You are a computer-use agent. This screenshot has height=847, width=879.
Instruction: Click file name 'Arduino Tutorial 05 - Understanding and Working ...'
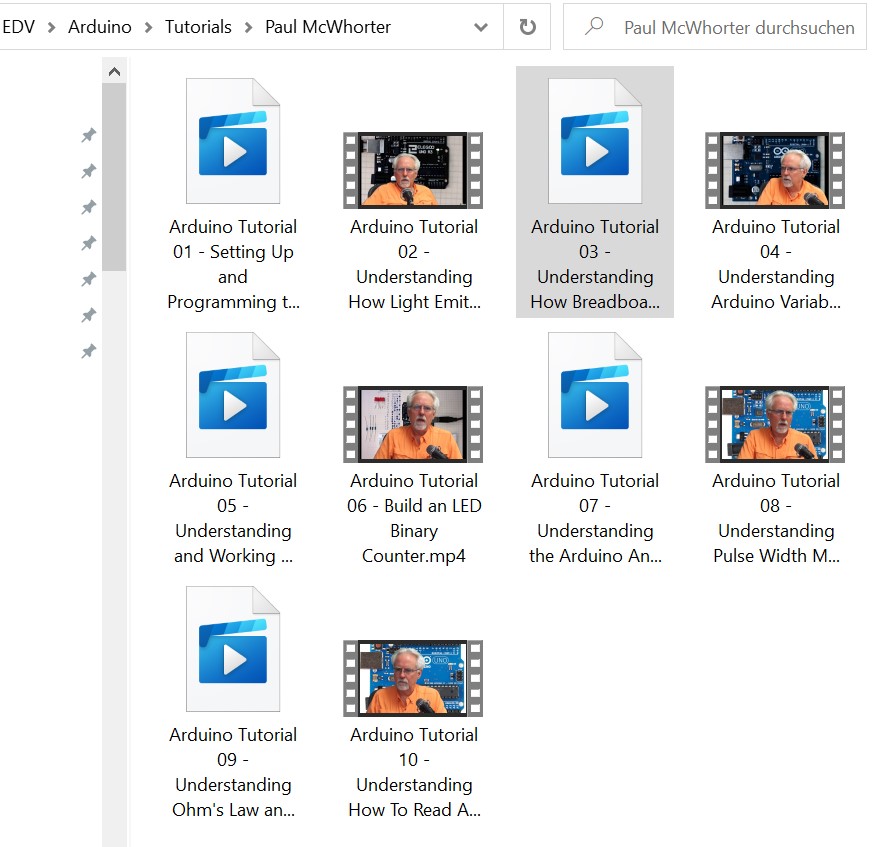coord(233,518)
